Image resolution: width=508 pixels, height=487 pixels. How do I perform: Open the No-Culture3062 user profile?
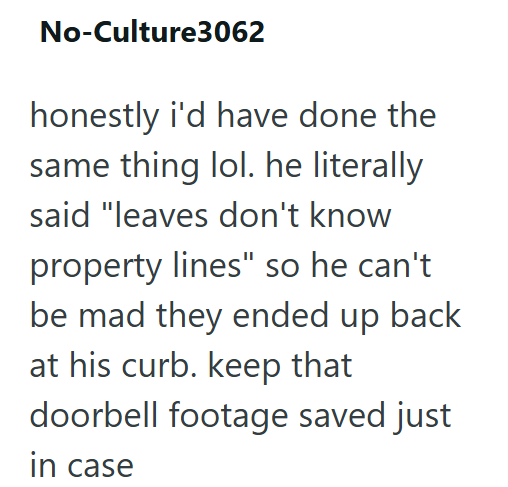[x=152, y=32]
